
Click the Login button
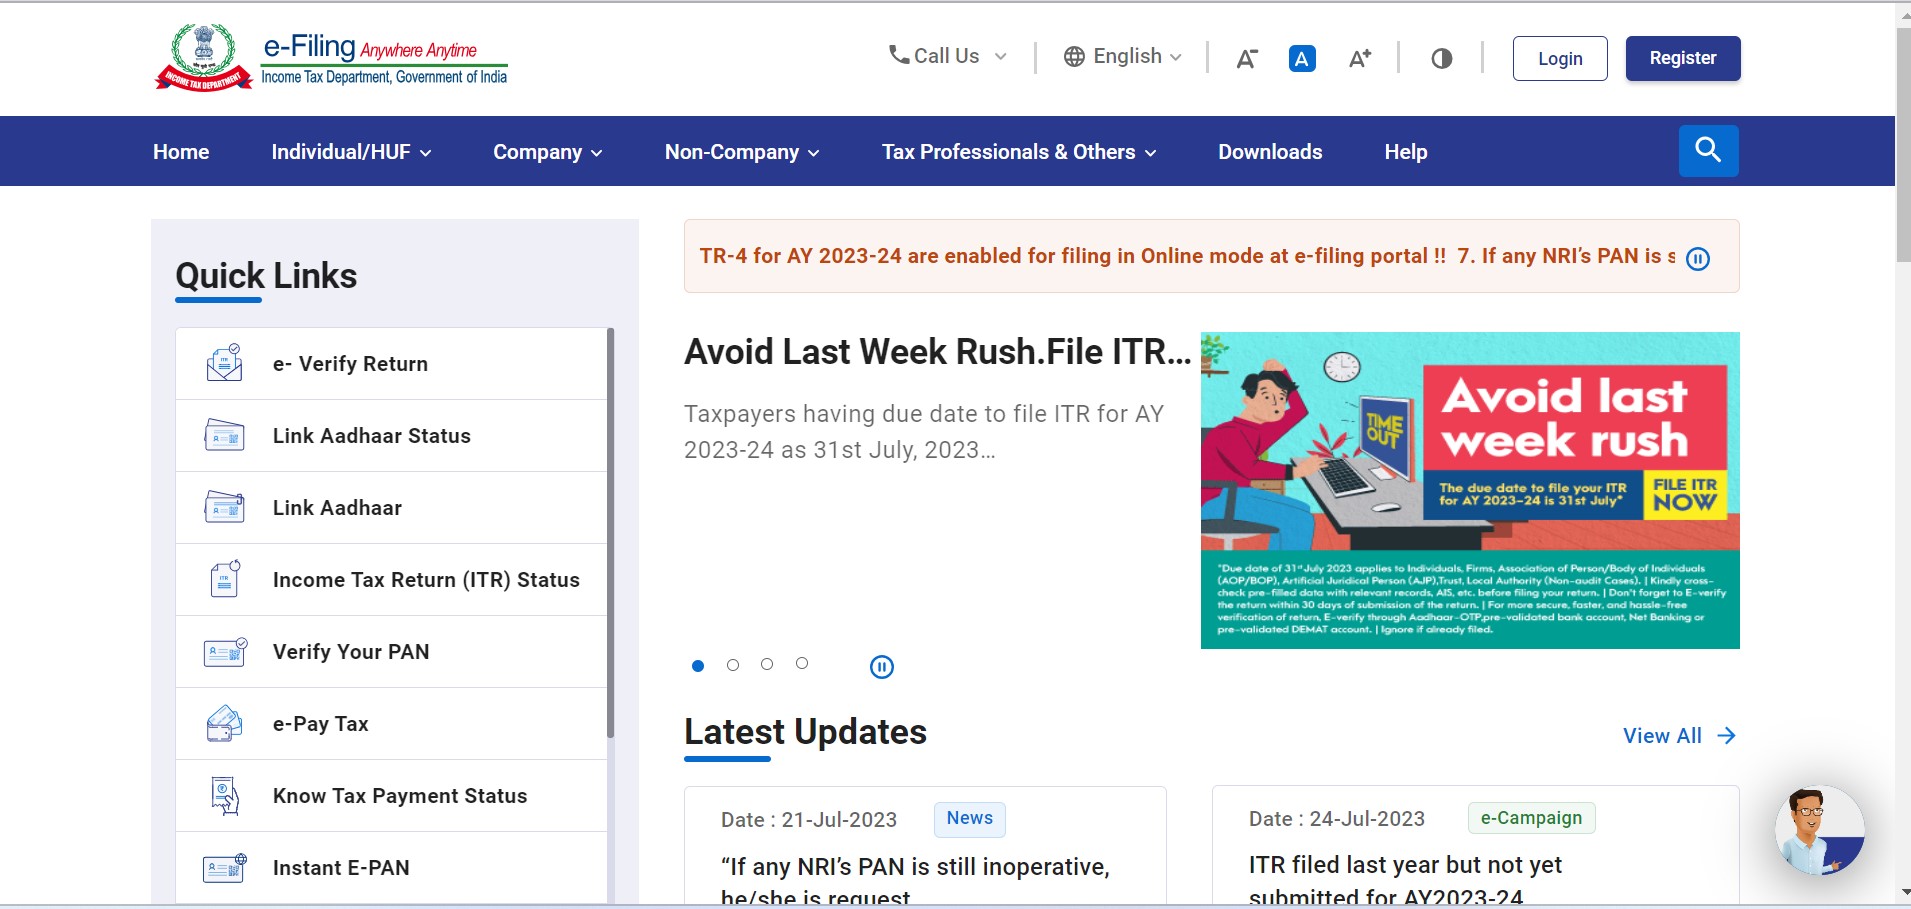[1560, 58]
